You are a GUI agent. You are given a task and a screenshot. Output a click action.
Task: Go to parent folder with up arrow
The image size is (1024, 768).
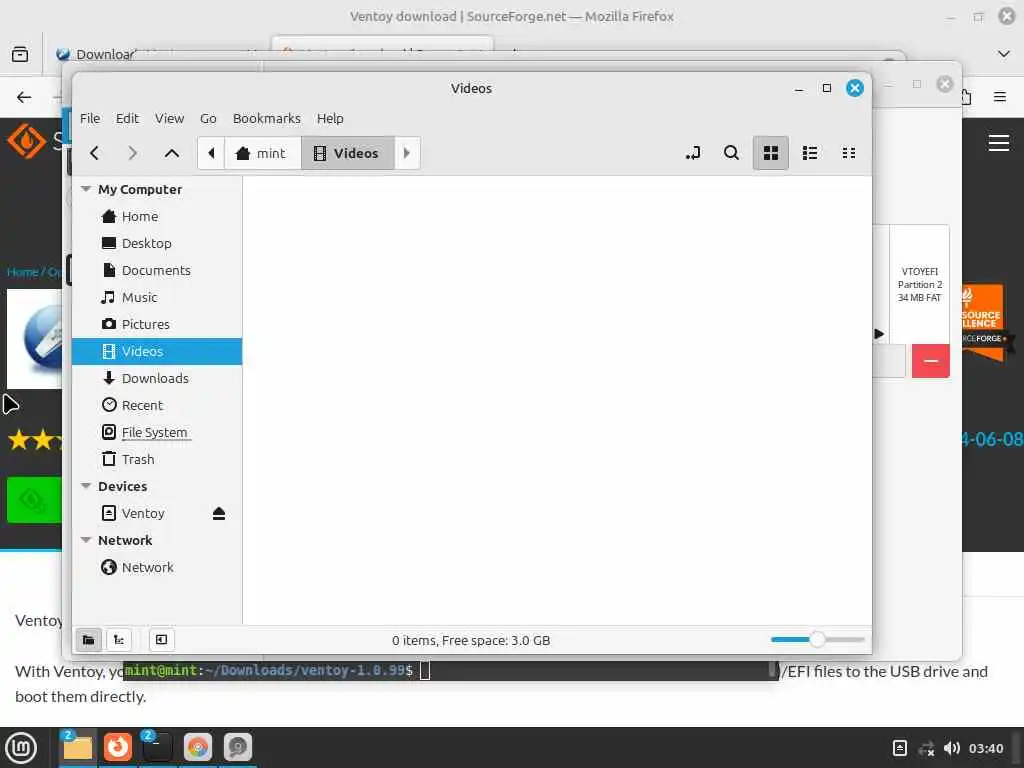[172, 153]
